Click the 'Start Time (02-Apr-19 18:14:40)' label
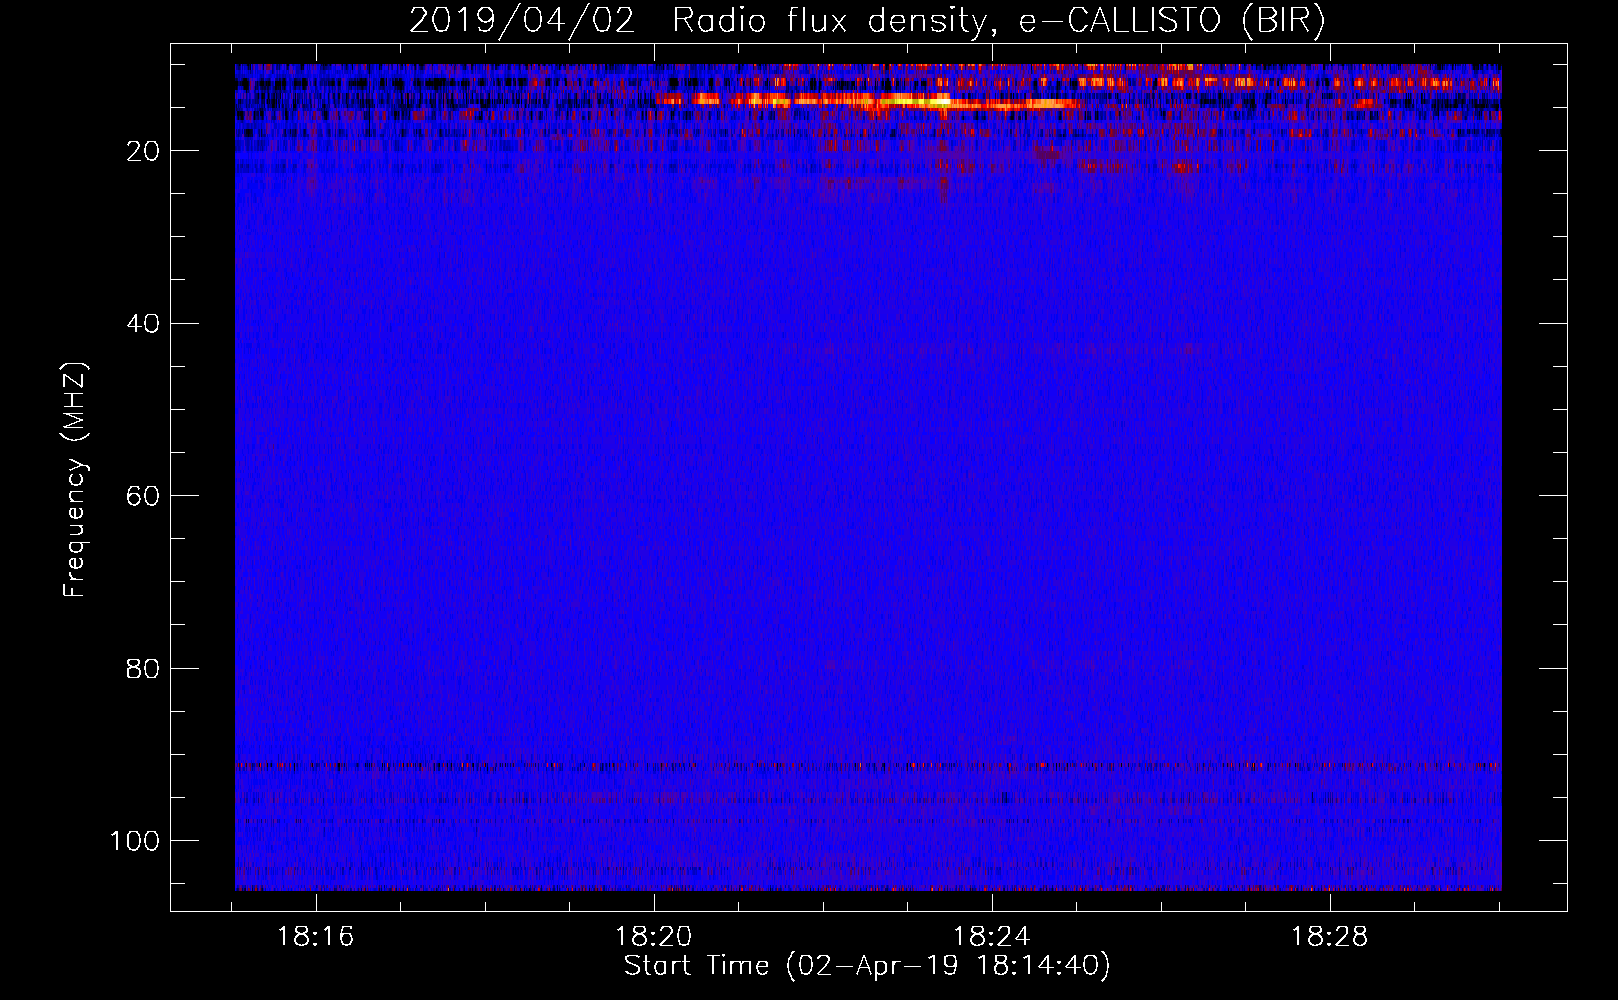 pyautogui.click(x=867, y=966)
